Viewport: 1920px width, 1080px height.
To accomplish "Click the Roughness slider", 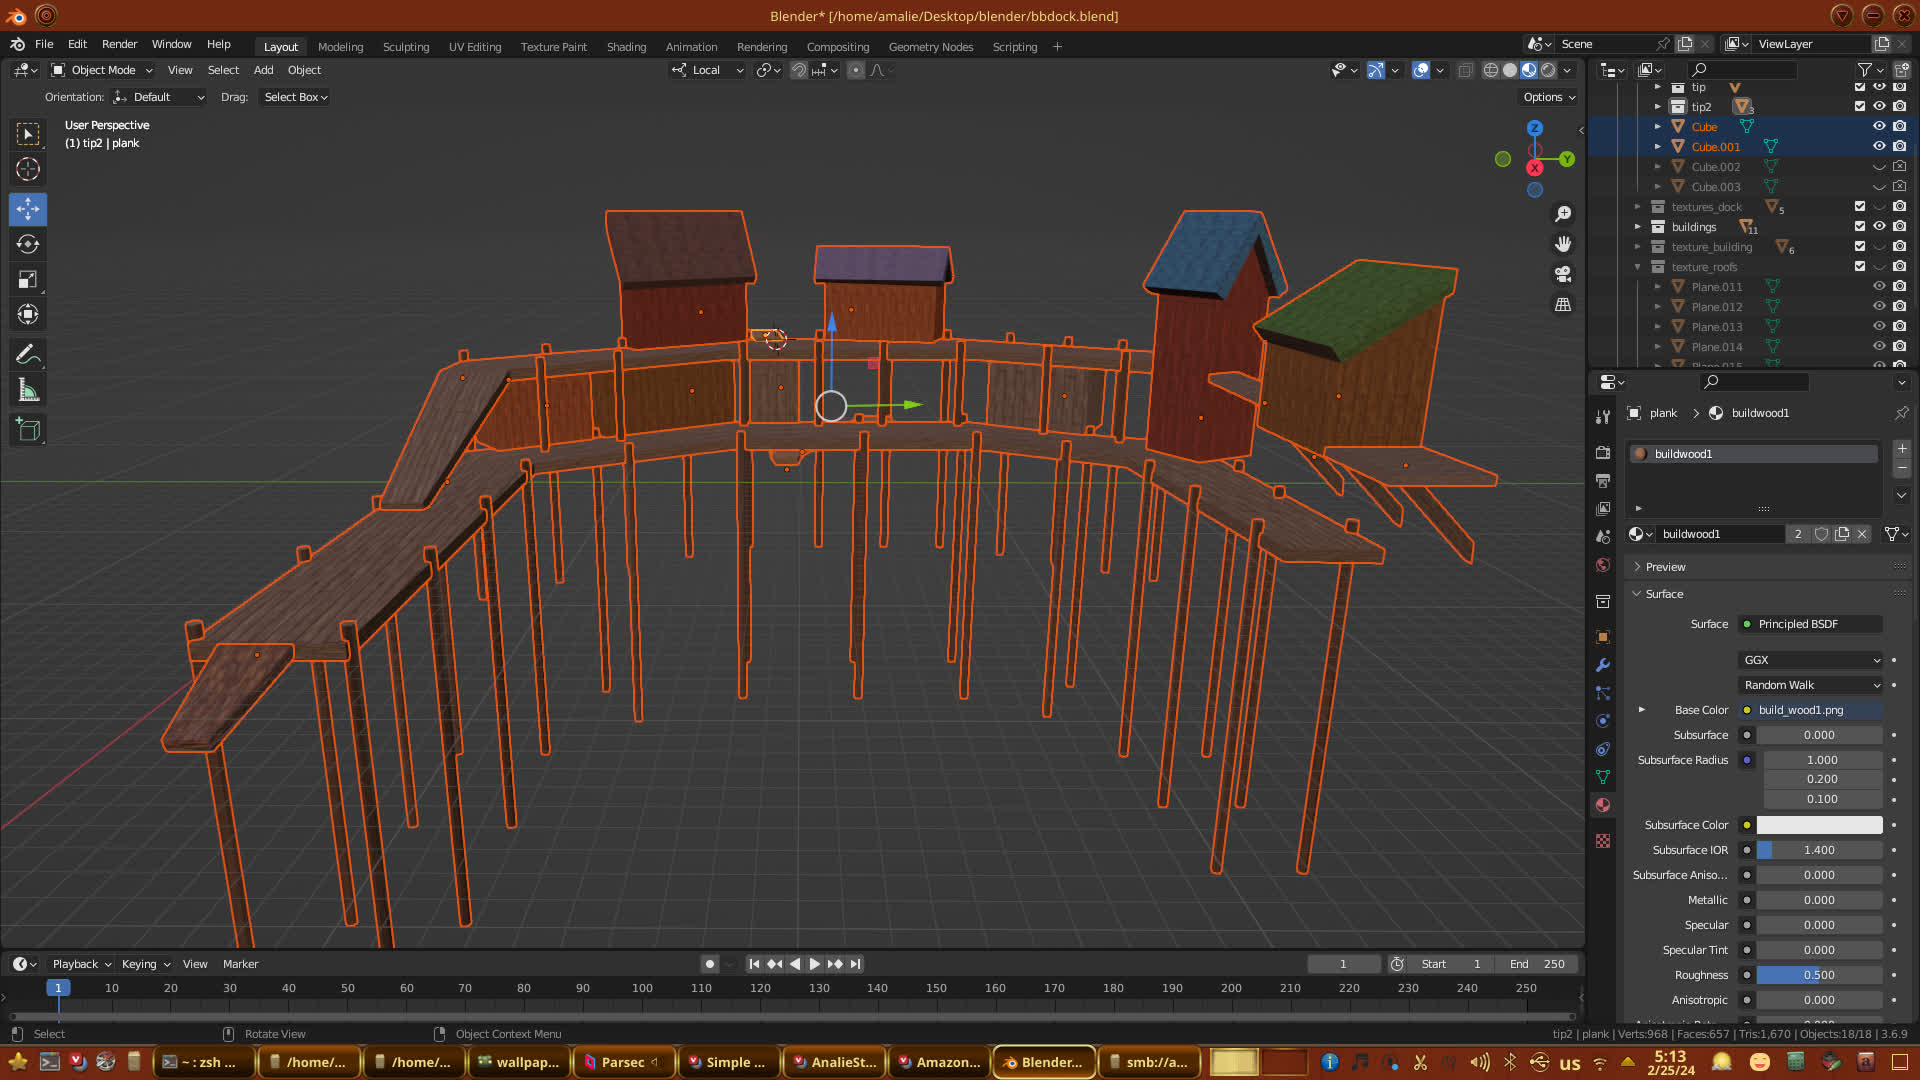I will point(1819,975).
